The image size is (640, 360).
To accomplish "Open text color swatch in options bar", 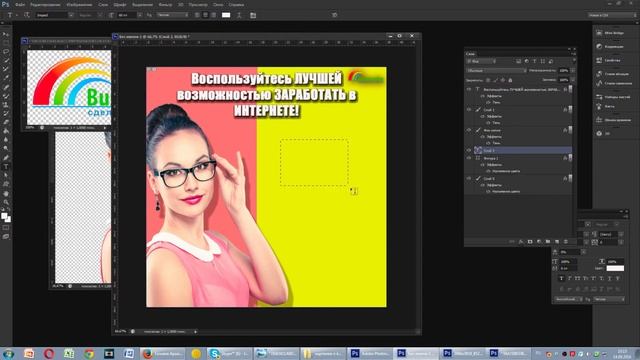I will point(226,15).
